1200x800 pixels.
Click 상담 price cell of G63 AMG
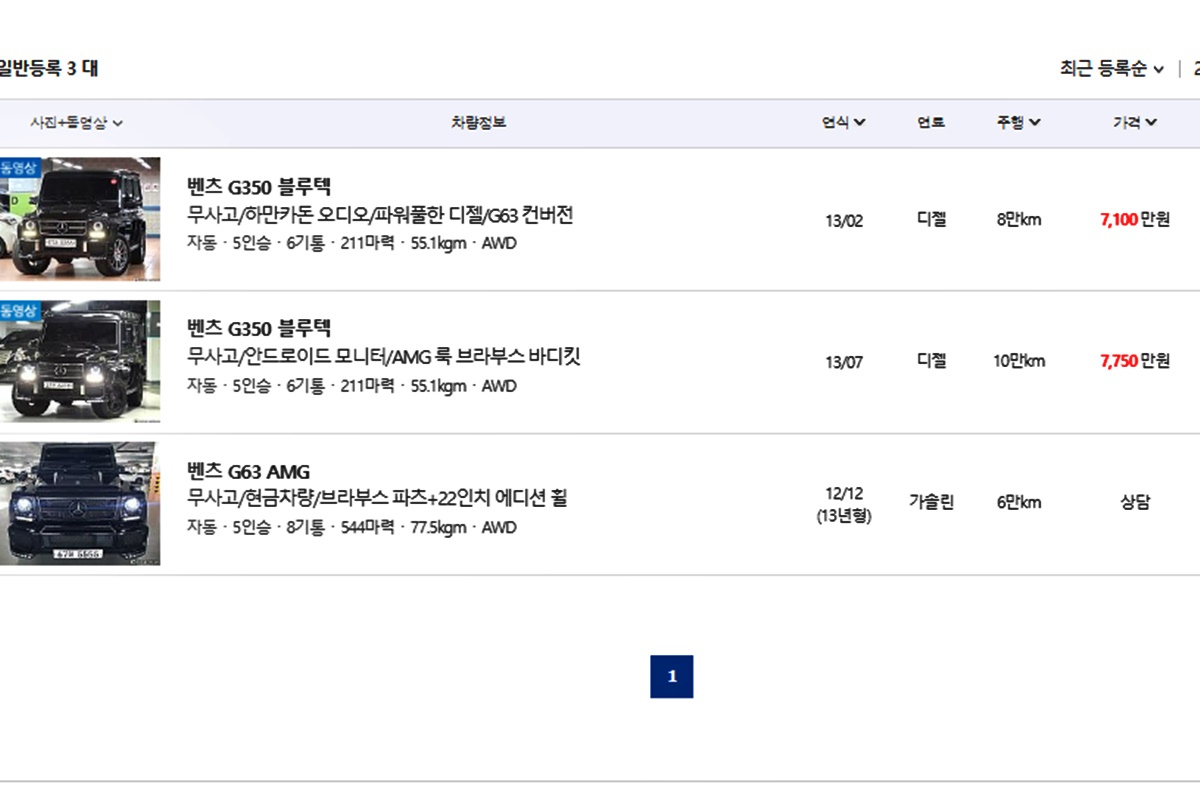pos(1135,503)
